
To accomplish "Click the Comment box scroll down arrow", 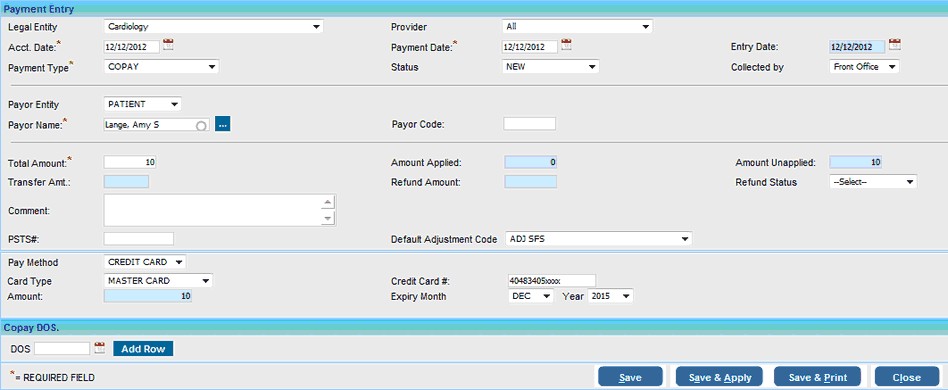I will coord(327,218).
